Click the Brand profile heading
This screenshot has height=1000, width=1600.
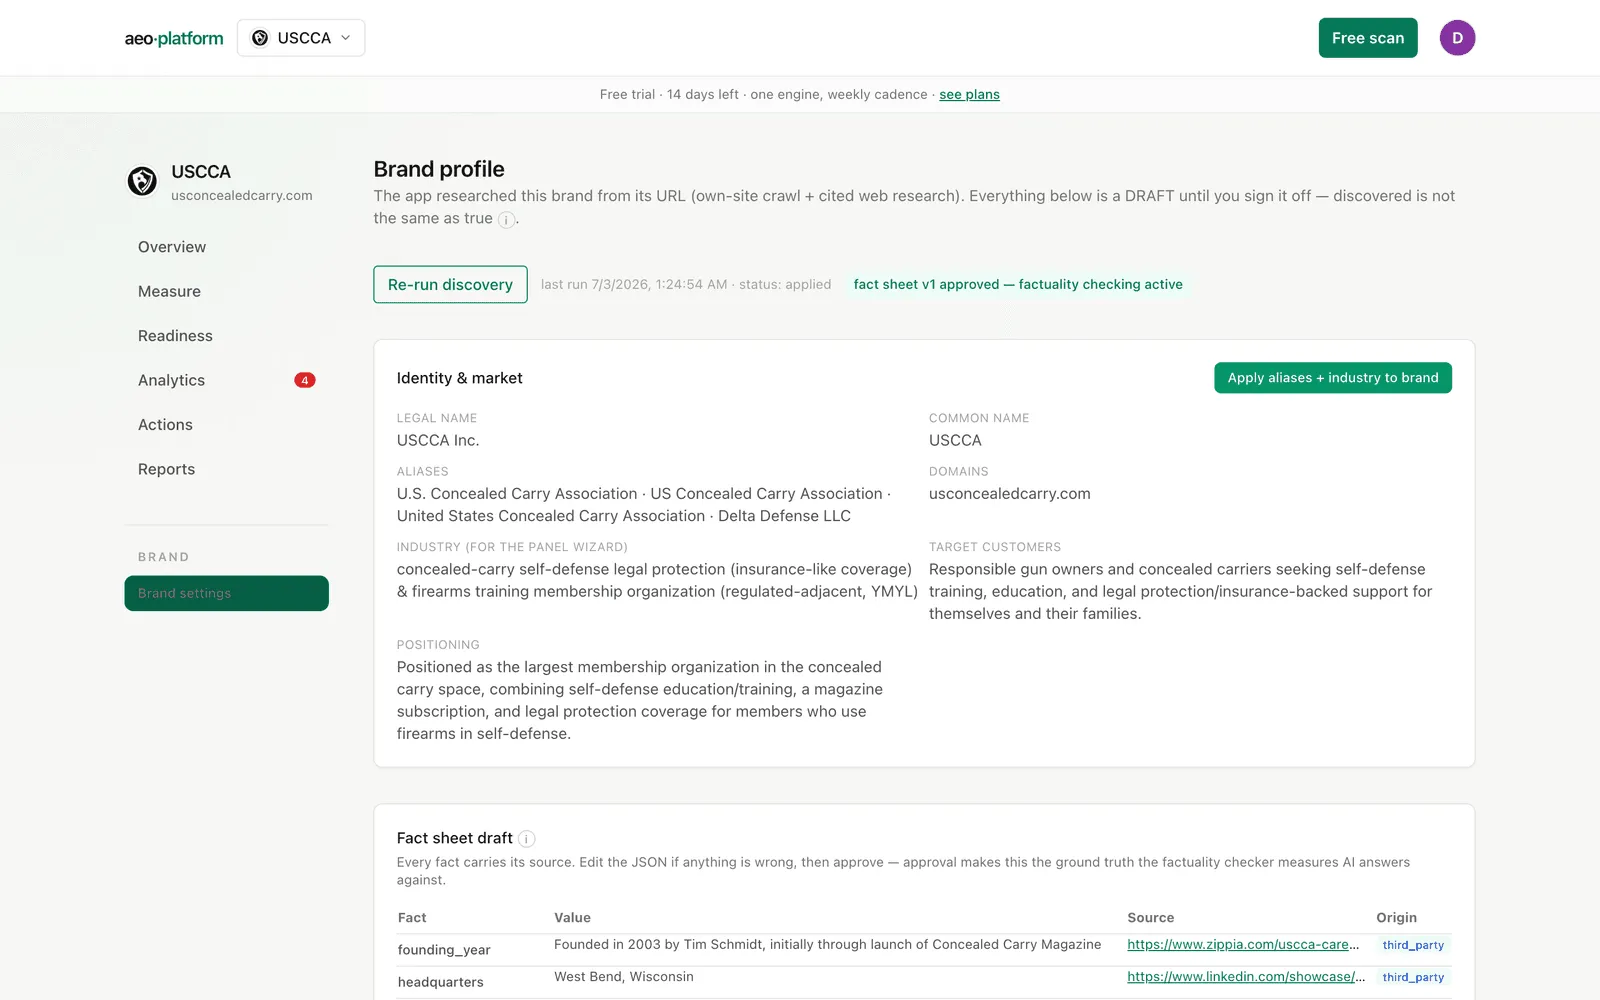click(439, 169)
